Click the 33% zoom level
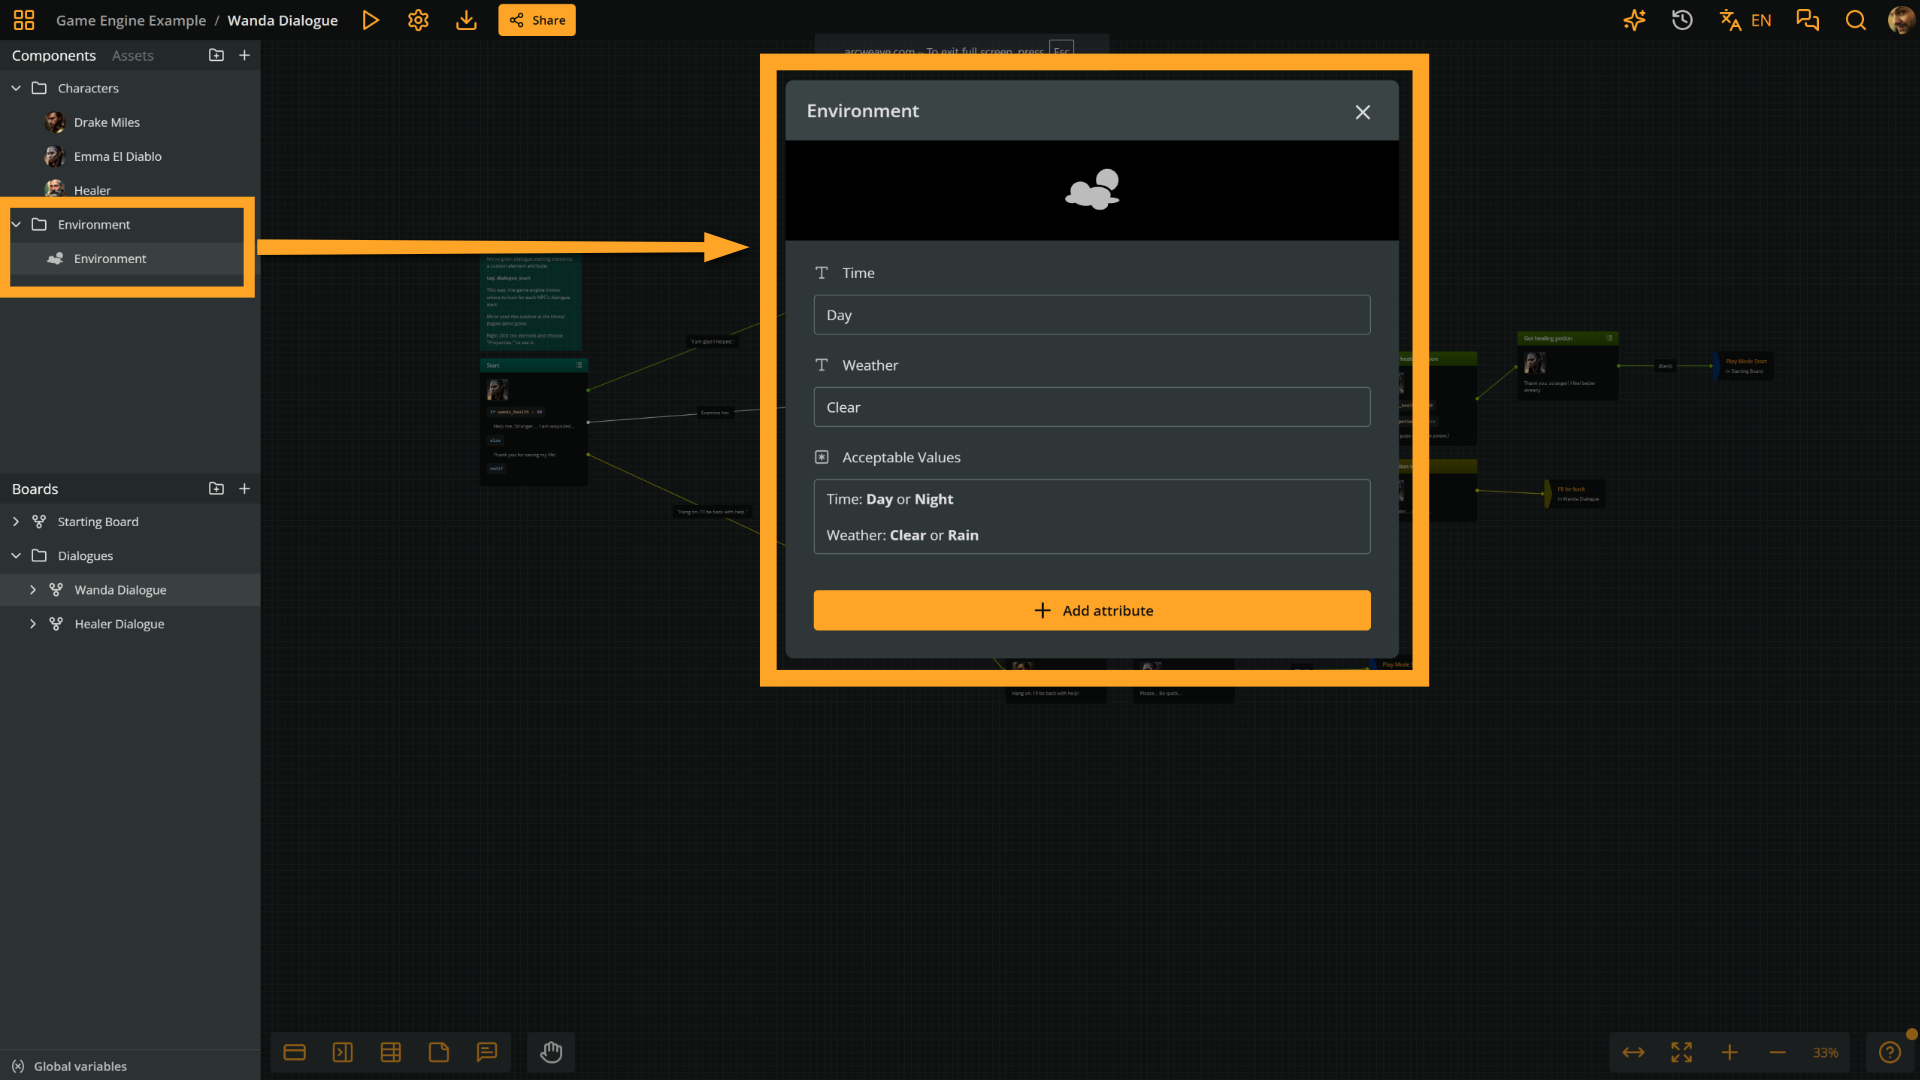This screenshot has width=1920, height=1080. pyautogui.click(x=1825, y=1053)
